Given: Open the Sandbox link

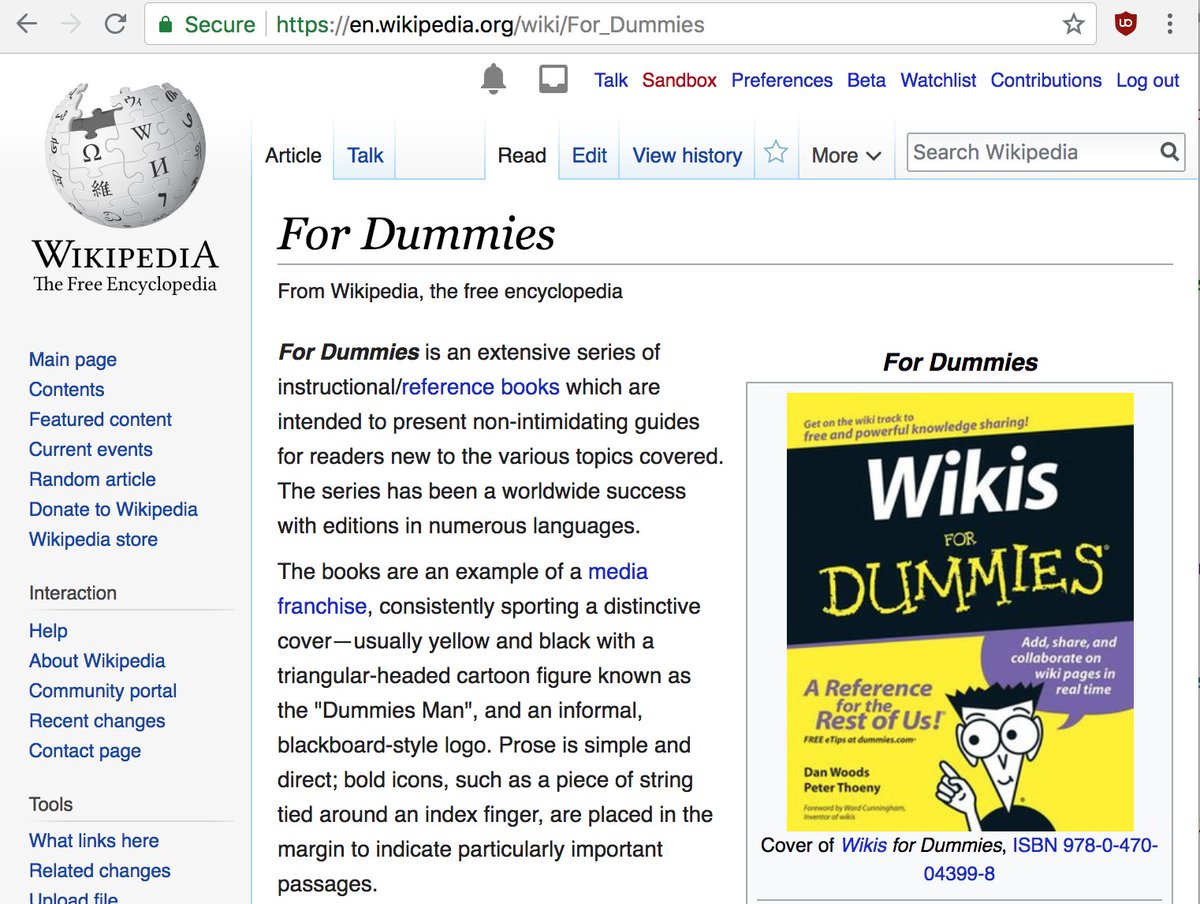Looking at the screenshot, I should (679, 80).
